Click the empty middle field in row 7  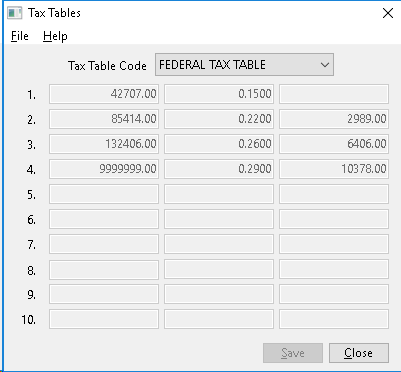click(x=219, y=244)
